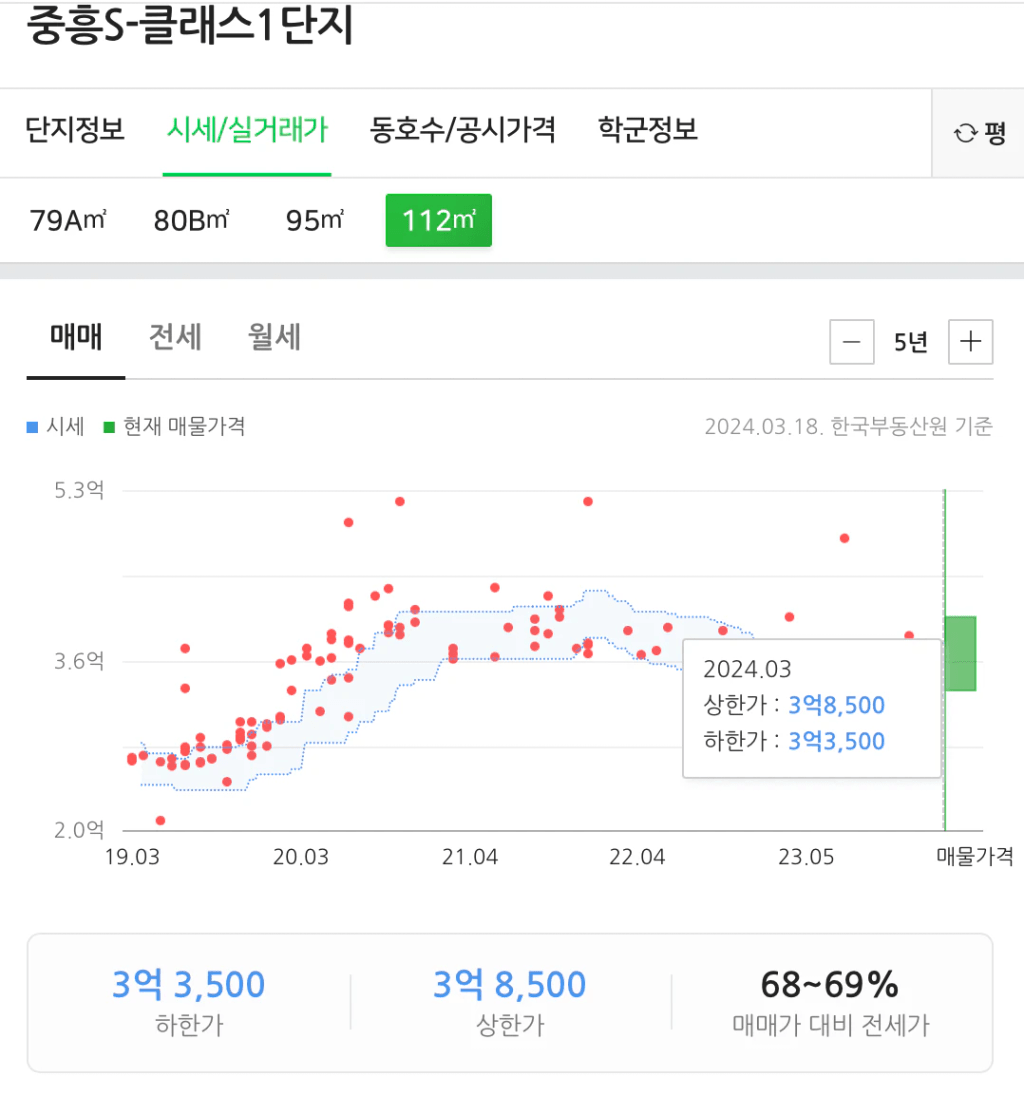Switch to the 동호수/공시가격 tab
Viewport: 1024px width, 1096px height.
(x=462, y=129)
